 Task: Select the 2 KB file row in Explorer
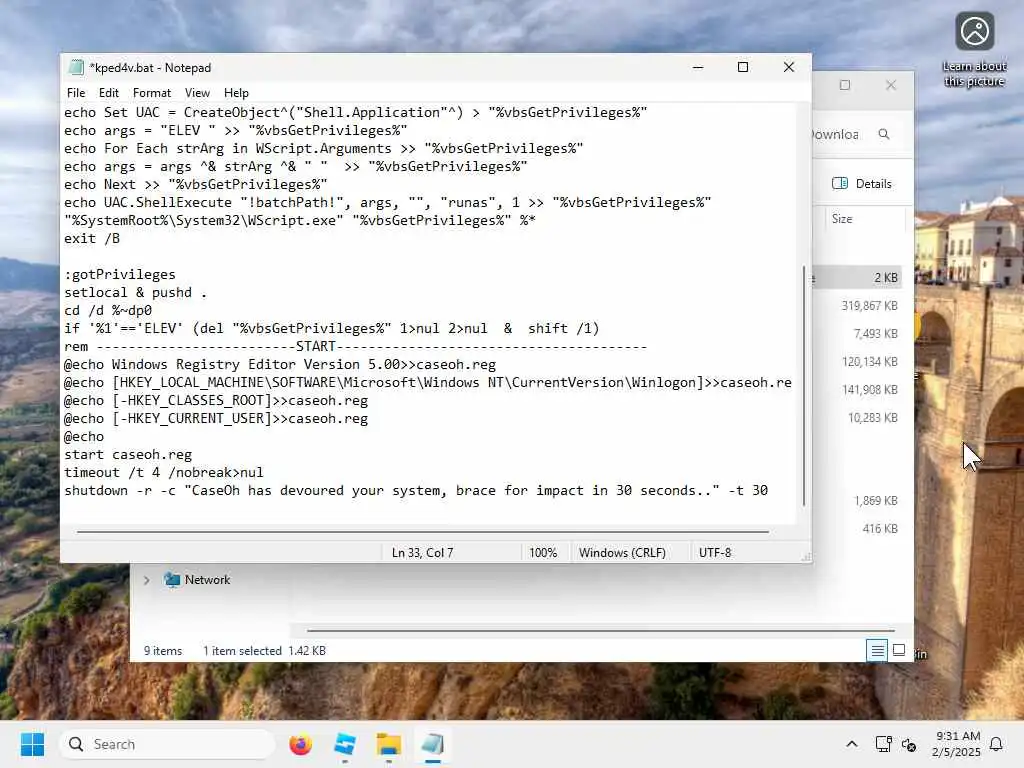(x=857, y=278)
